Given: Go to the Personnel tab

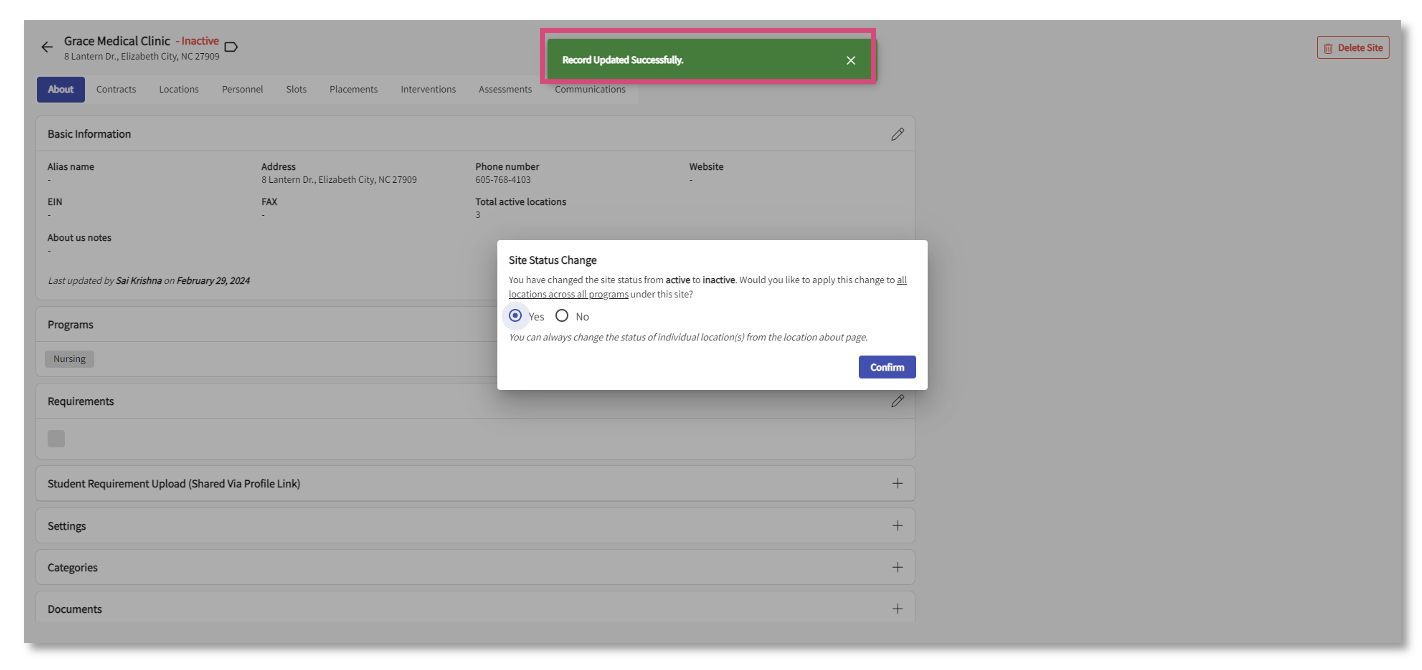Looking at the screenshot, I should (x=242, y=90).
